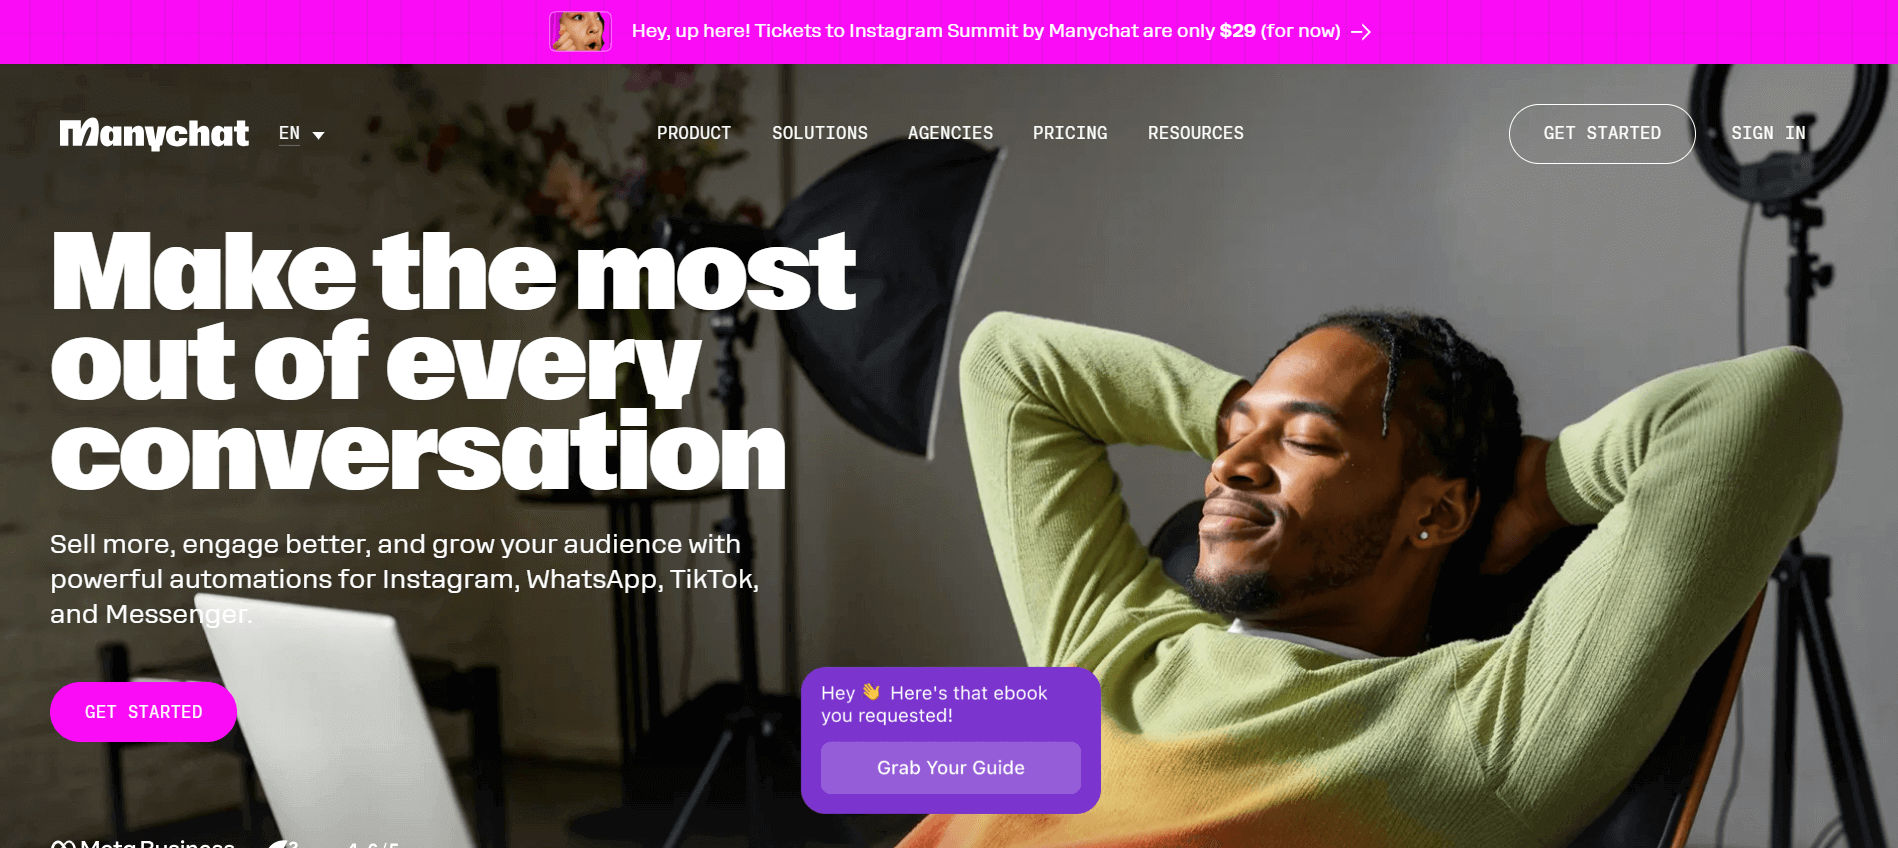Click the pink GET STARTED hero button
The image size is (1898, 848).
144,712
